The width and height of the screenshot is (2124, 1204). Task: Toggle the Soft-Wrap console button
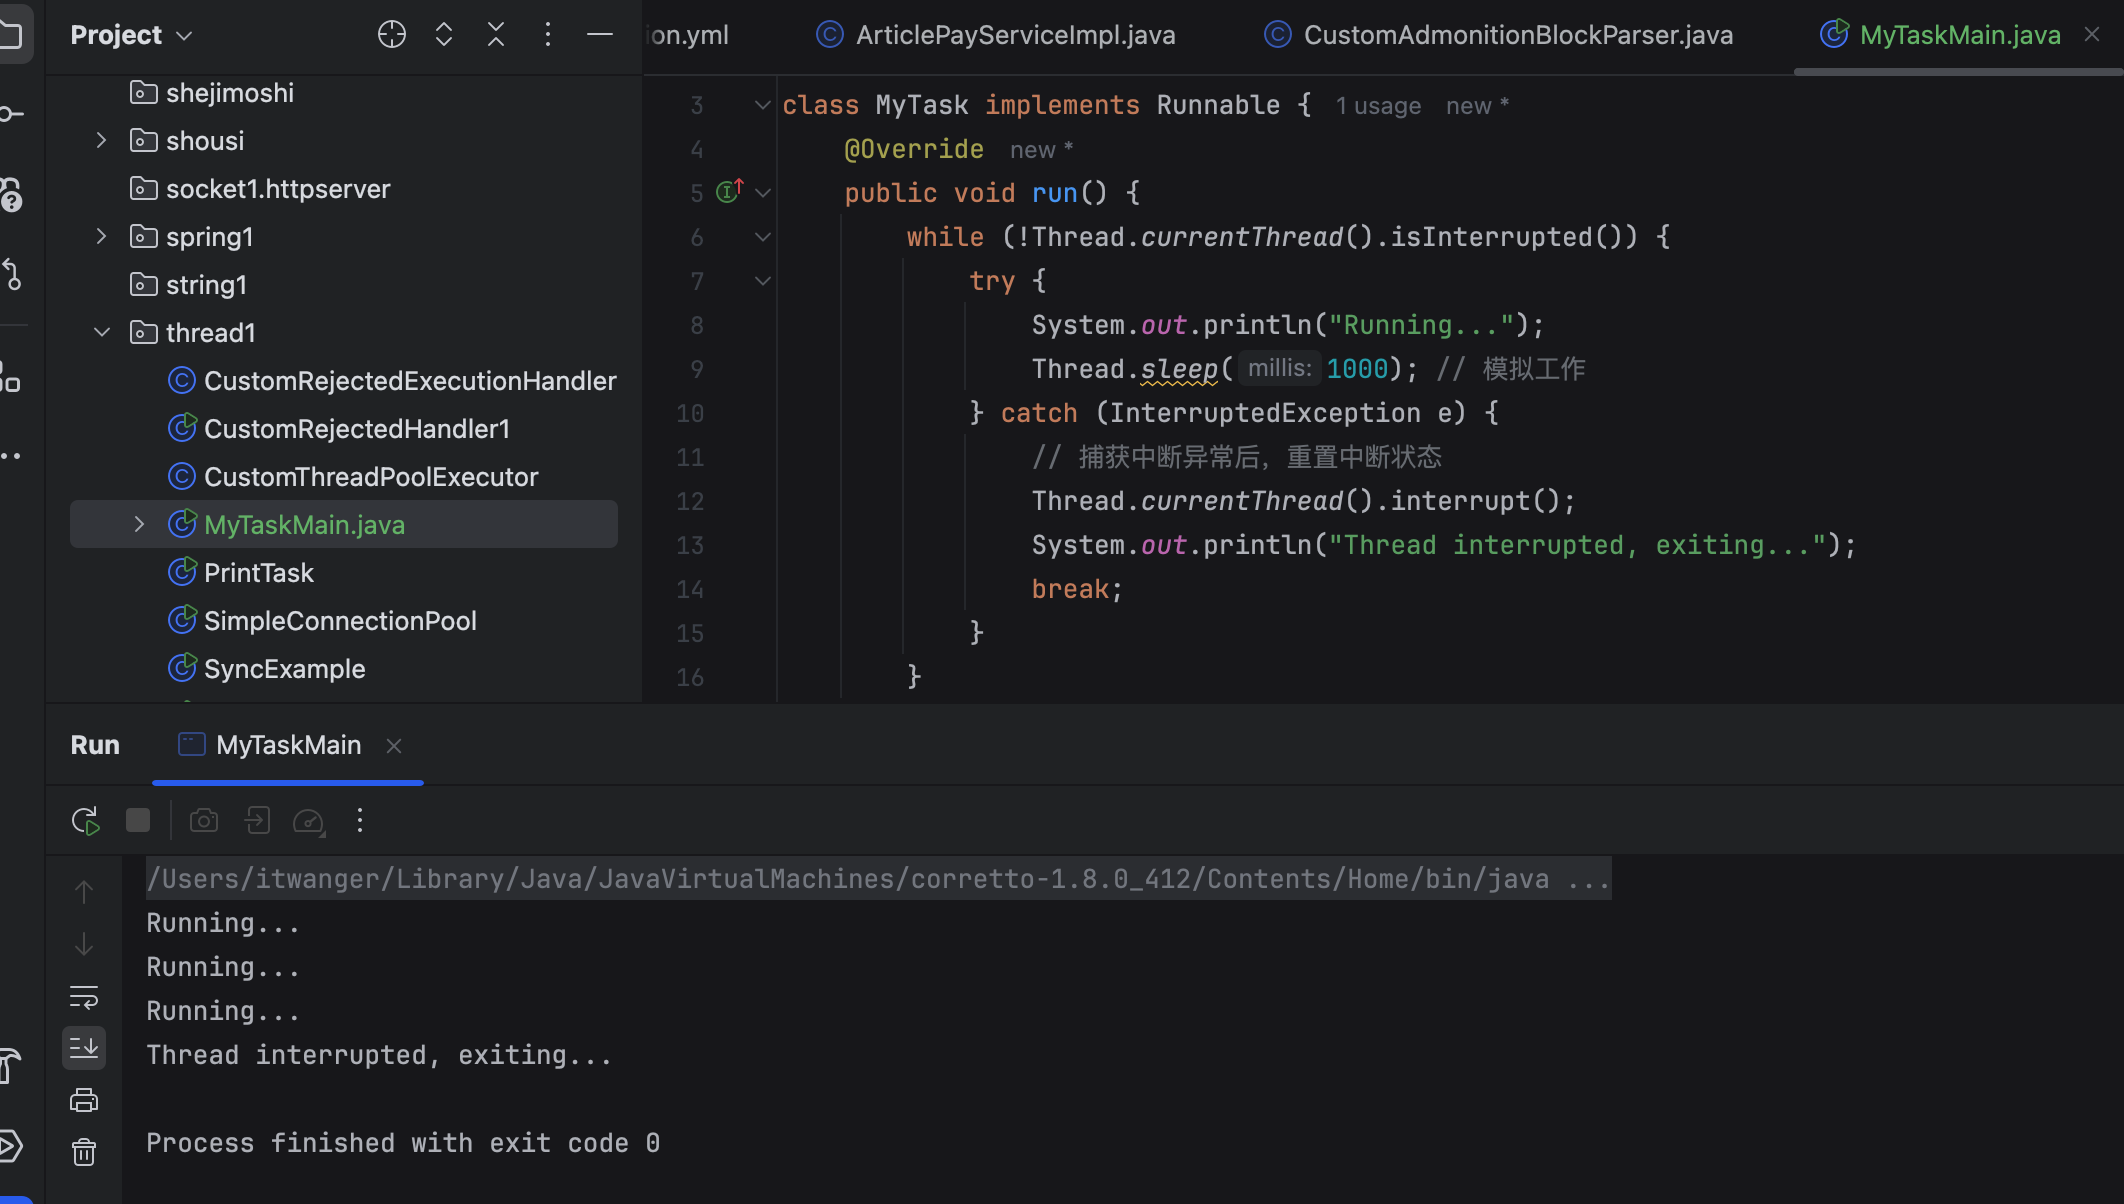(x=84, y=996)
